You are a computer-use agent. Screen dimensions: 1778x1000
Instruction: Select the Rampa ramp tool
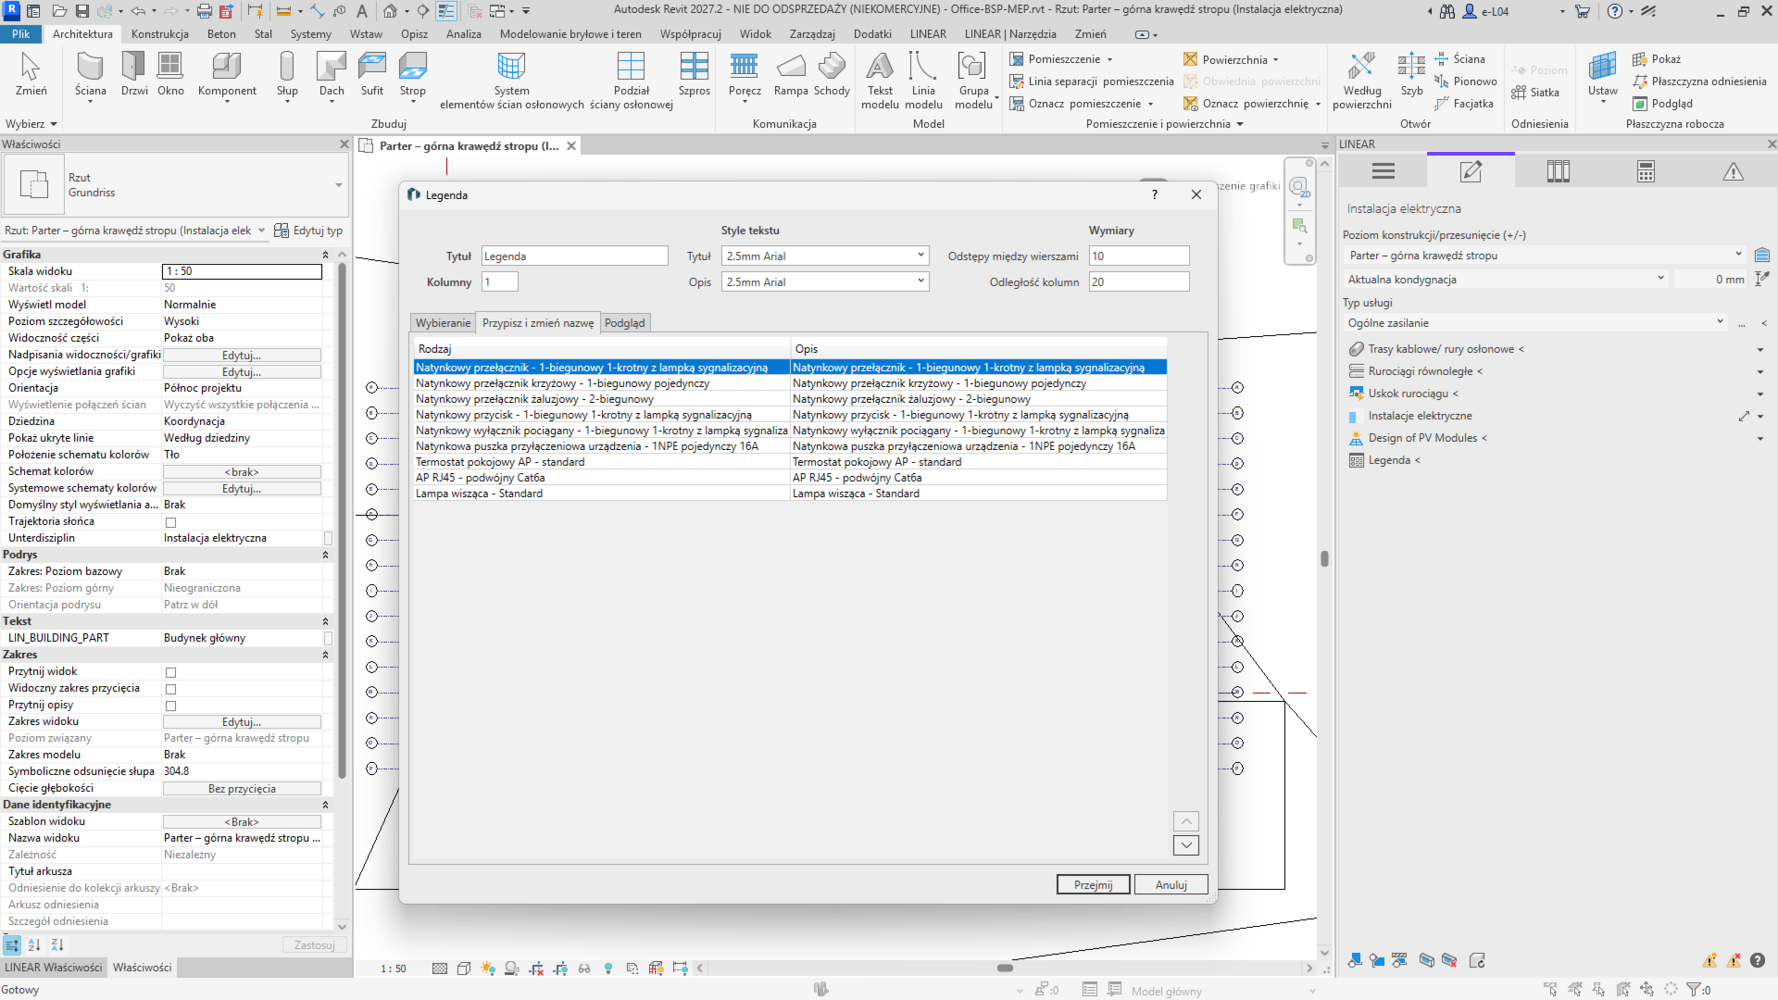click(x=790, y=75)
